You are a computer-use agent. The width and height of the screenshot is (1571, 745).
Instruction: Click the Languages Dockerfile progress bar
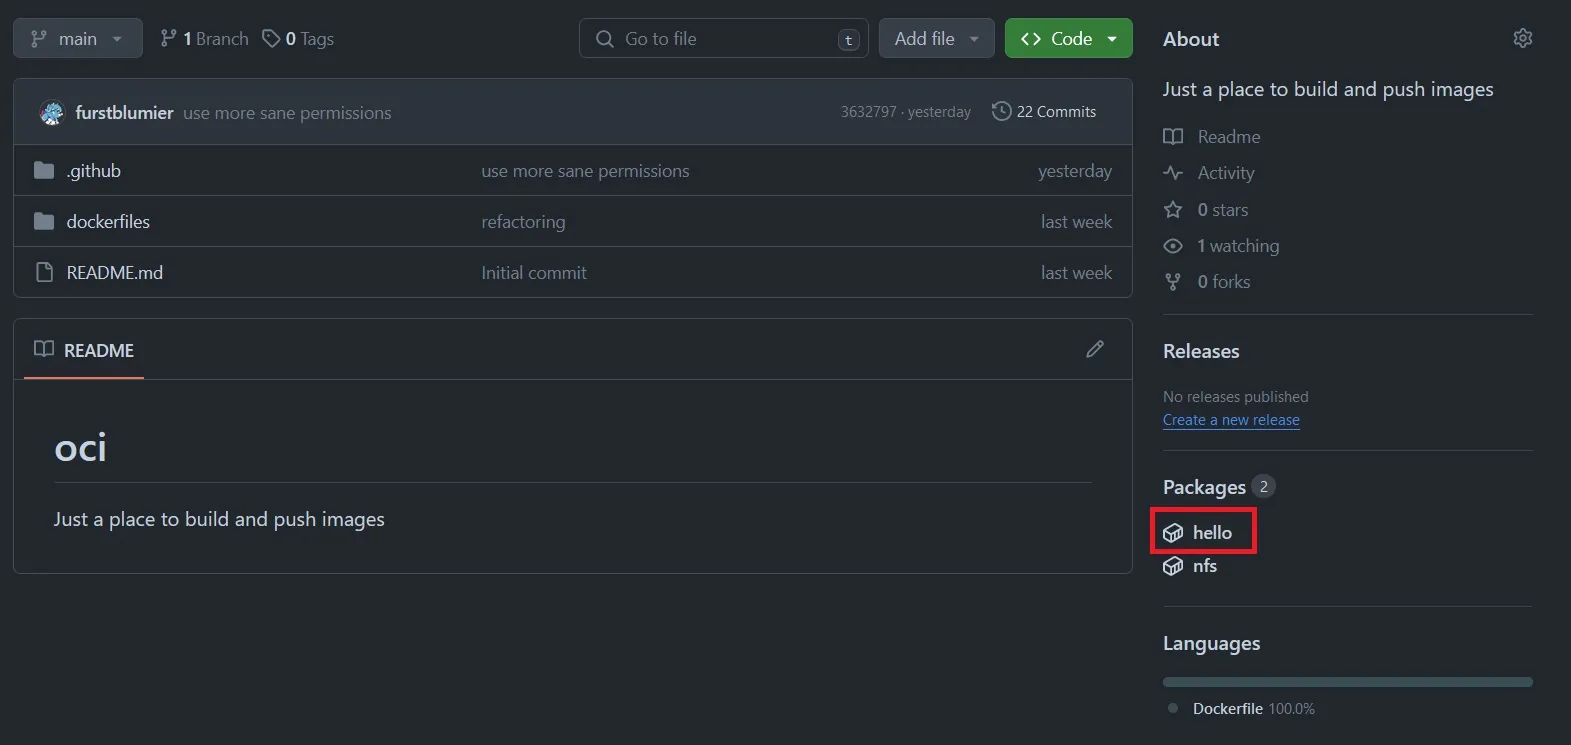tap(1347, 682)
